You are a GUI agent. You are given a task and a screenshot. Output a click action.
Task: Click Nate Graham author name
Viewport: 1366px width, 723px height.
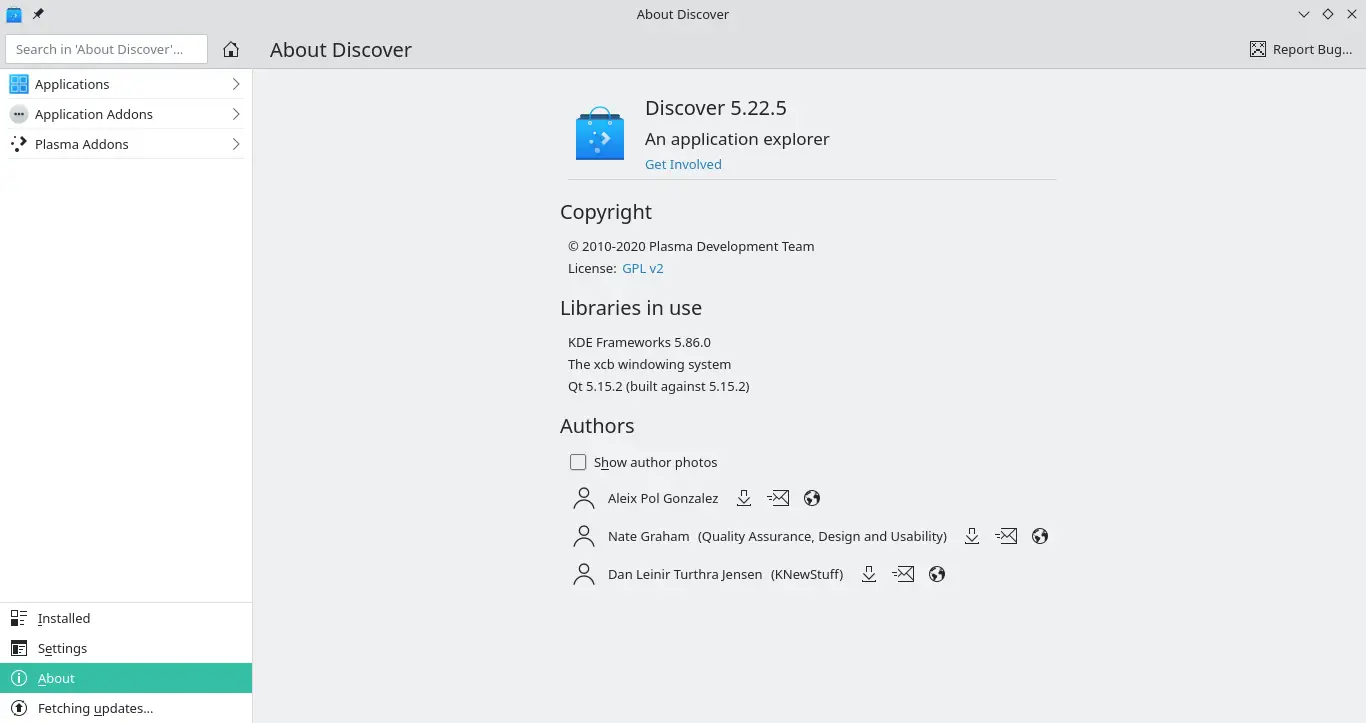[649, 536]
